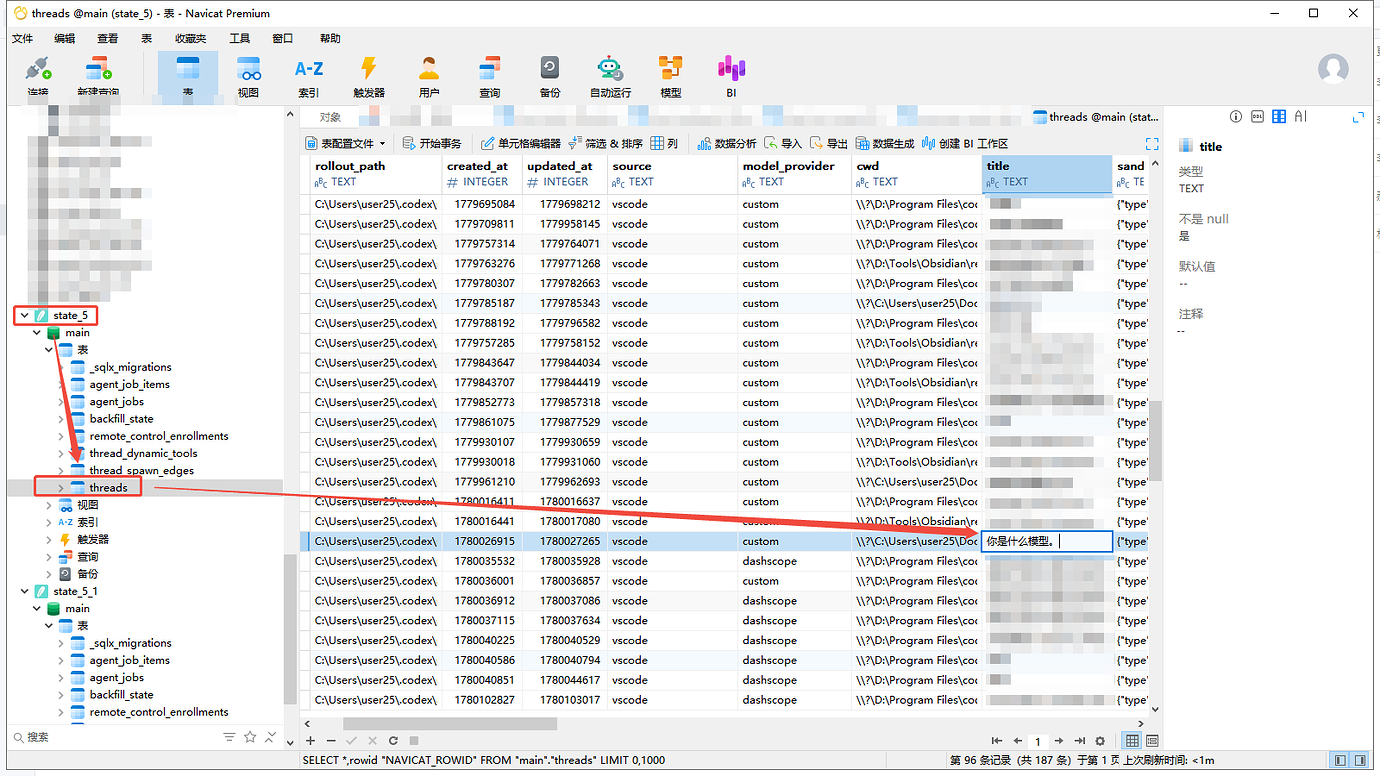Open the 用户 (User) toolbar icon
The width and height of the screenshot is (1380, 776).
click(x=429, y=76)
